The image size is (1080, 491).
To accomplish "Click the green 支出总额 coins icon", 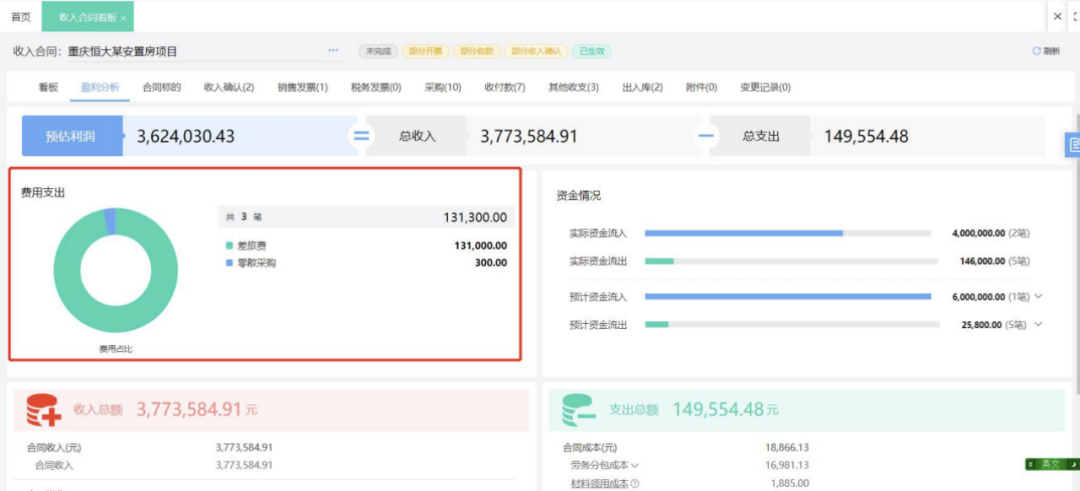I will coord(579,410).
